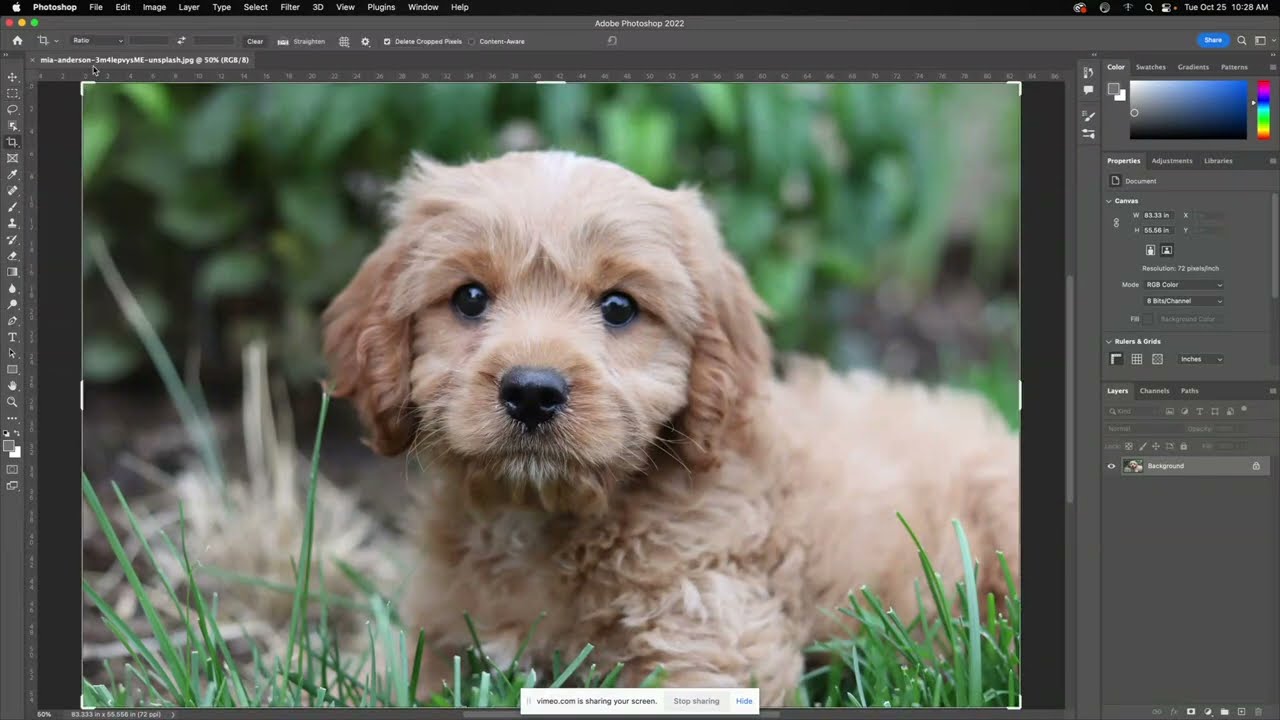The image size is (1280, 720).
Task: Reset the crop with the undo arrow
Action: tap(612, 41)
